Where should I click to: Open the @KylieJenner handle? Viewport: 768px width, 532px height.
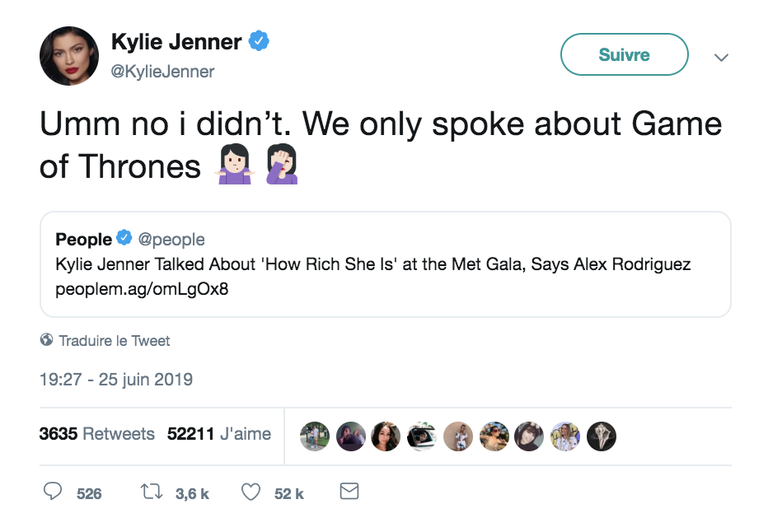(162, 71)
